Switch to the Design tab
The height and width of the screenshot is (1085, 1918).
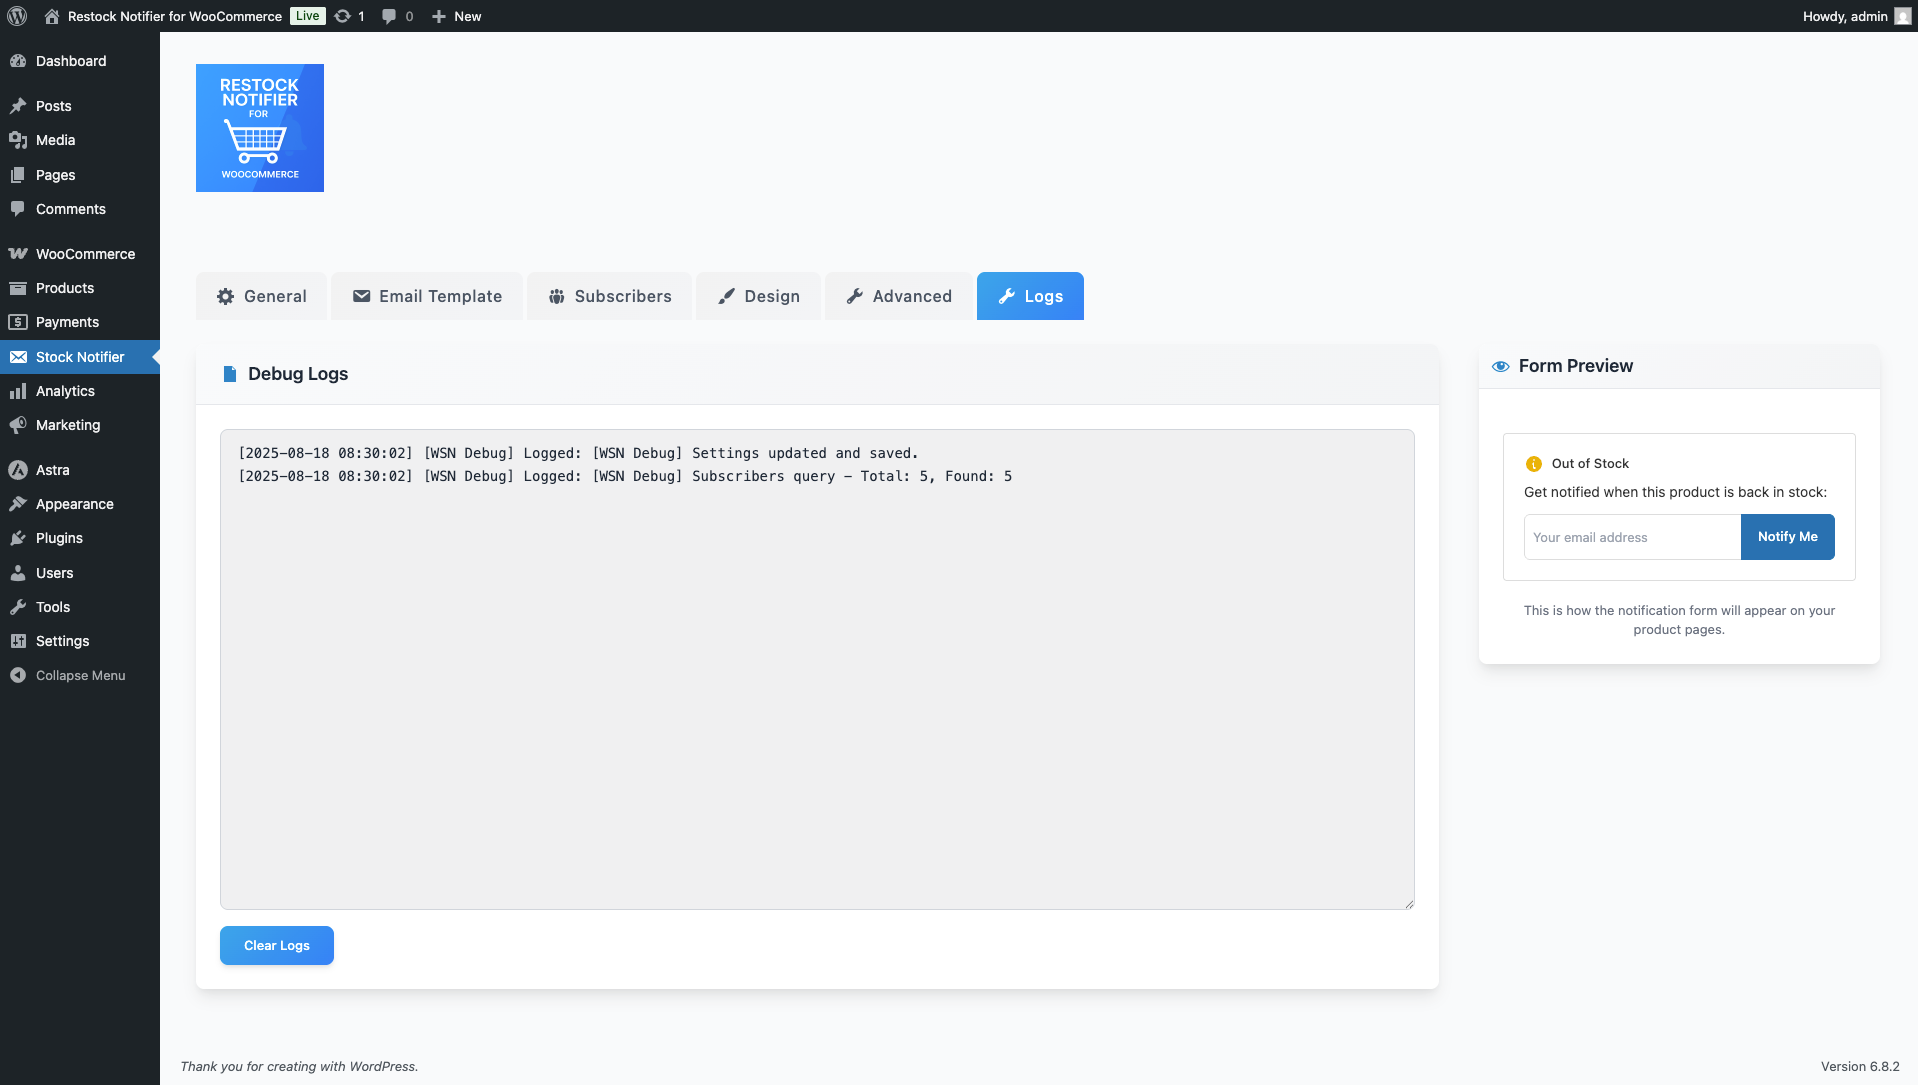pyautogui.click(x=758, y=296)
